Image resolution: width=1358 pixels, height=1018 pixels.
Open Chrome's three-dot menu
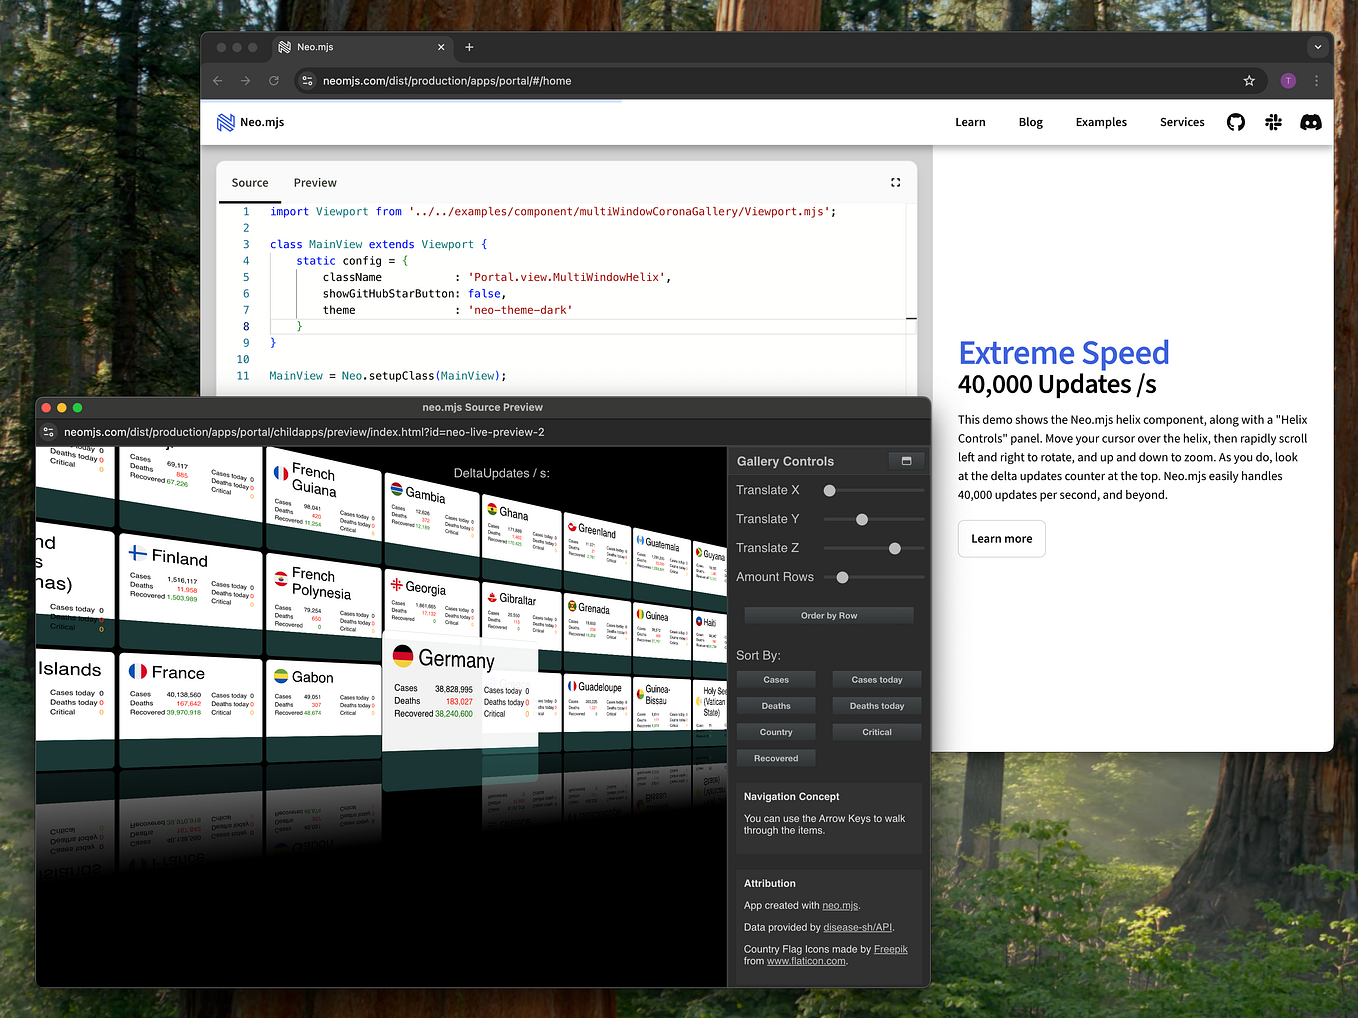point(1316,81)
